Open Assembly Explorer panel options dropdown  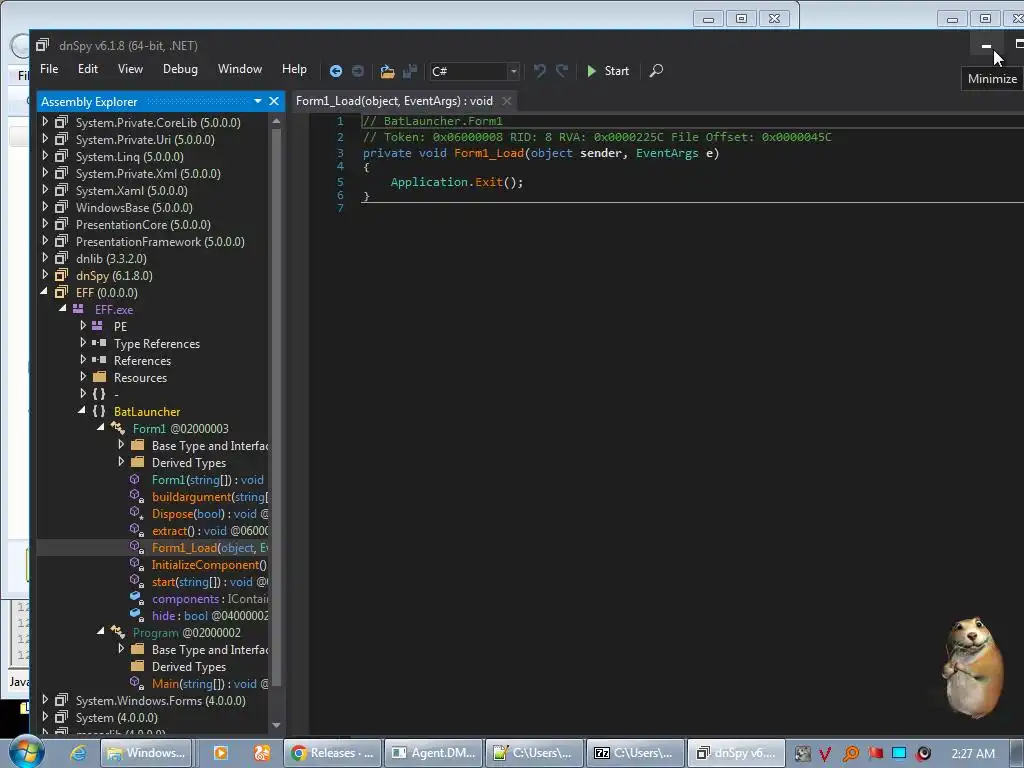click(258, 101)
